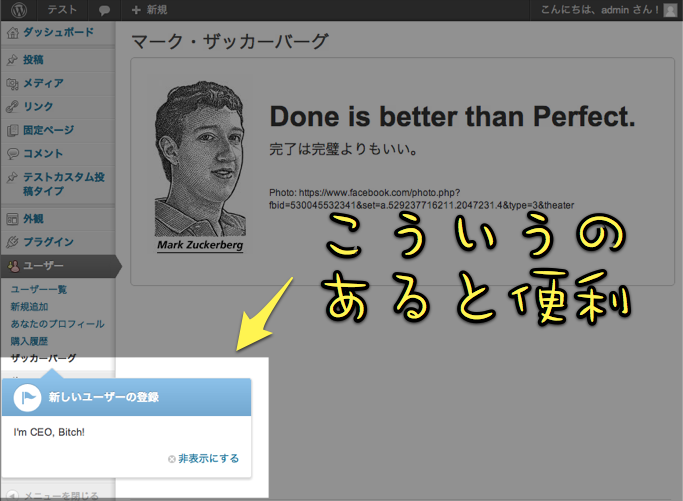The image size is (683, 501).
Task: Click the ダッシュボード house icon
Action: (12, 32)
